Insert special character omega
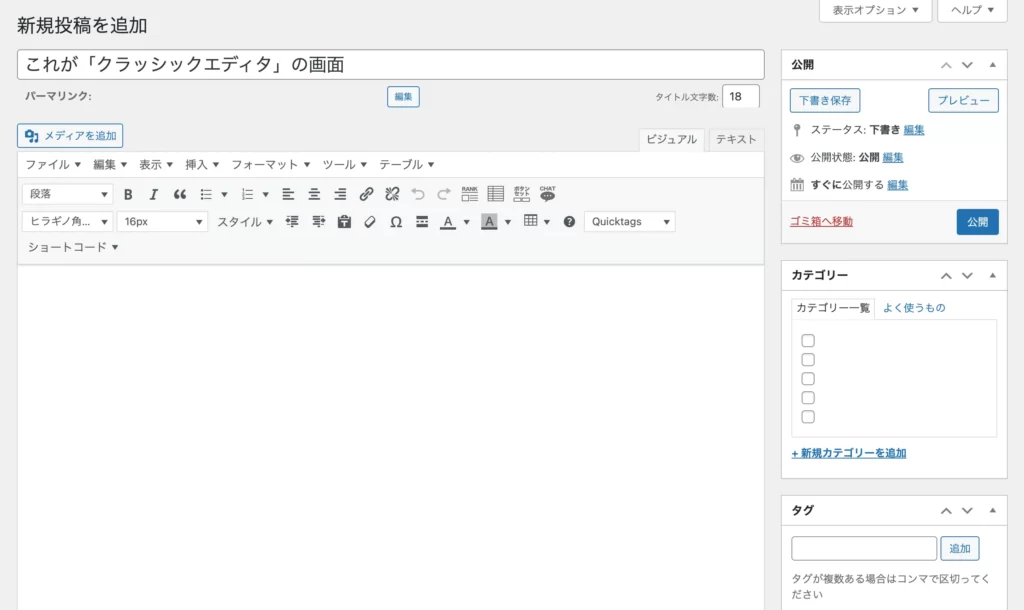The width and height of the screenshot is (1024, 610). [396, 221]
